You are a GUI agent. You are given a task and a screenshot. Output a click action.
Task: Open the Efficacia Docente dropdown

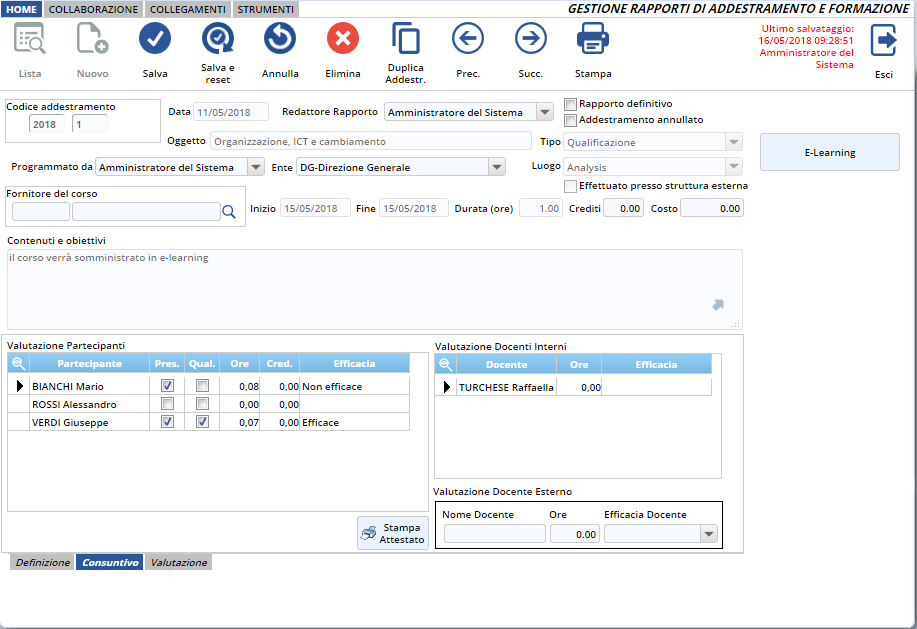[709, 535]
